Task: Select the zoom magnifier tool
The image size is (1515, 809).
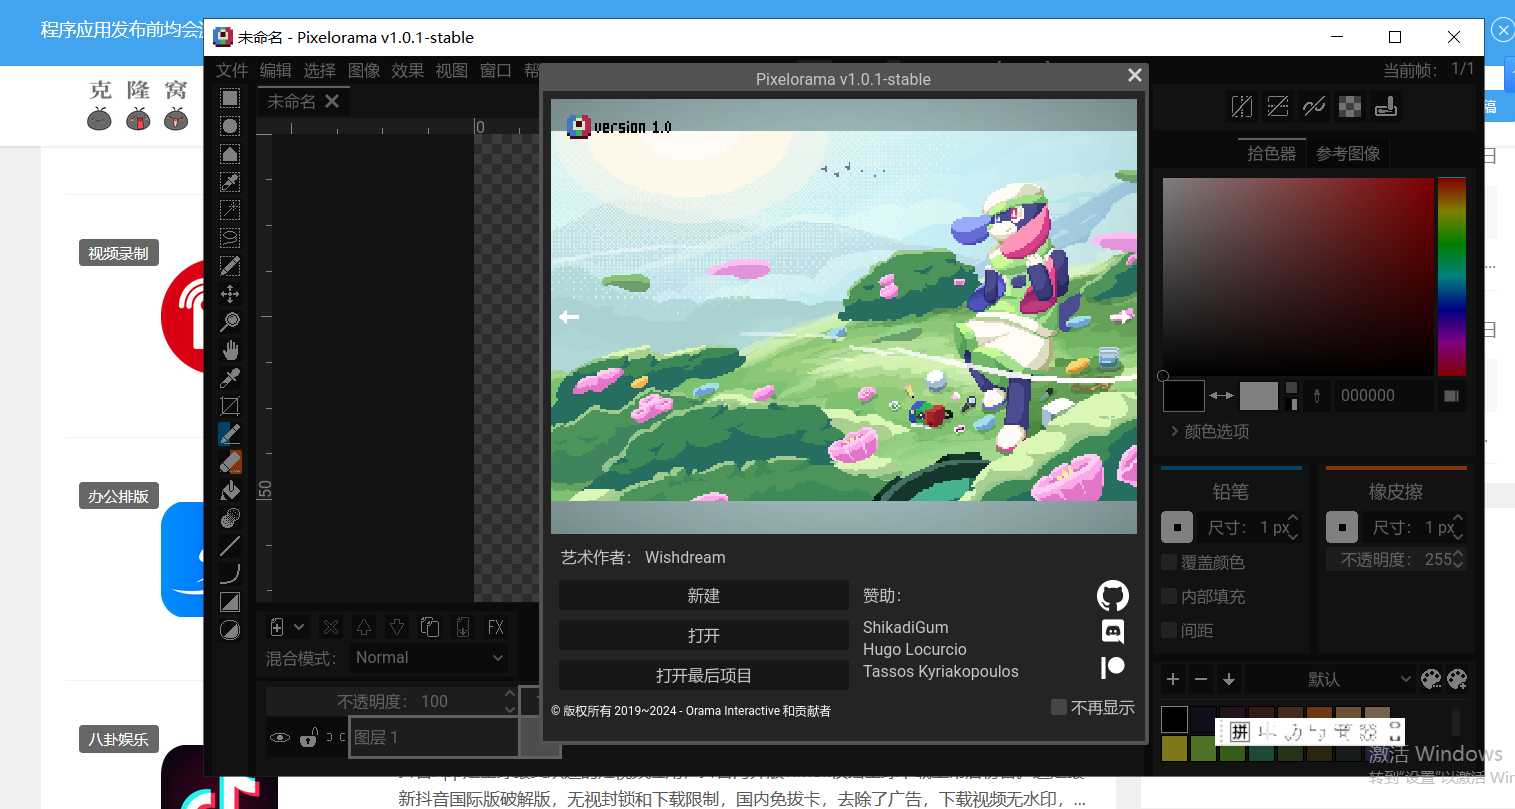Action: (230, 322)
